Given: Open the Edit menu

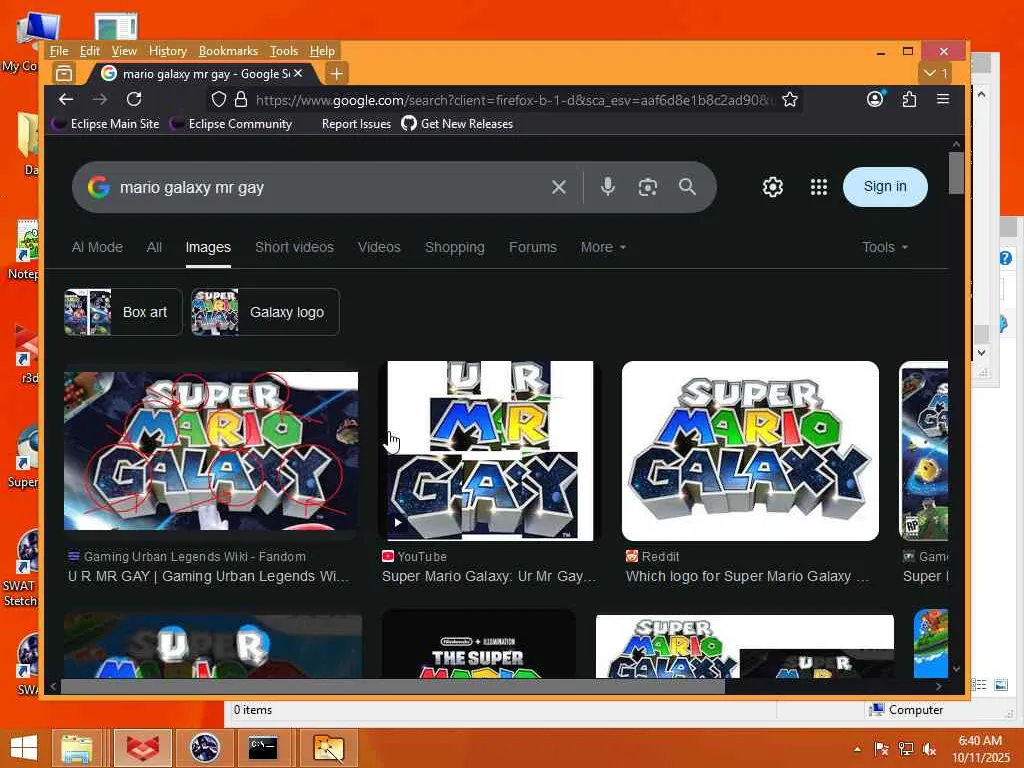Looking at the screenshot, I should 90,51.
